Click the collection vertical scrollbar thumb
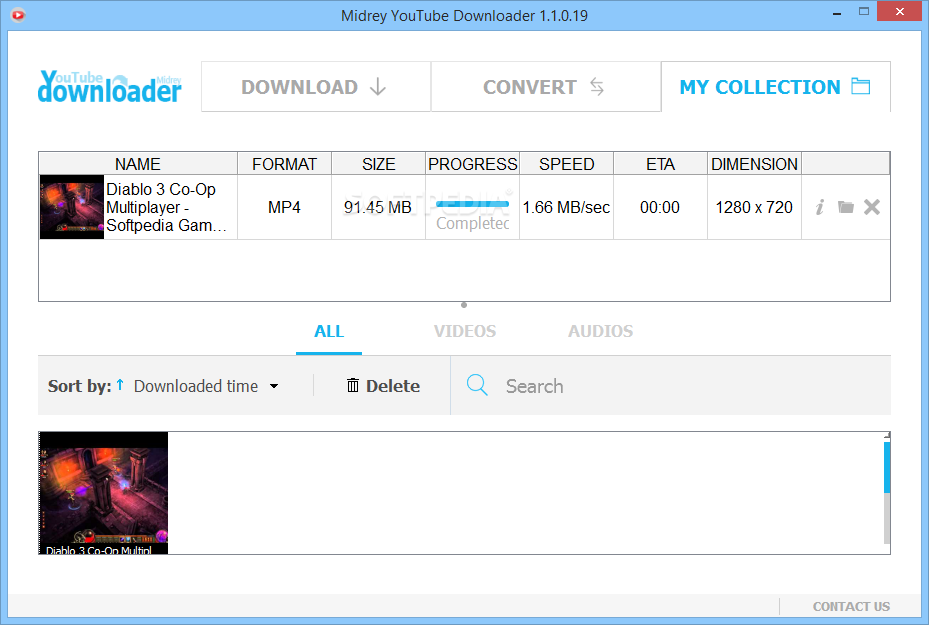 click(x=887, y=467)
